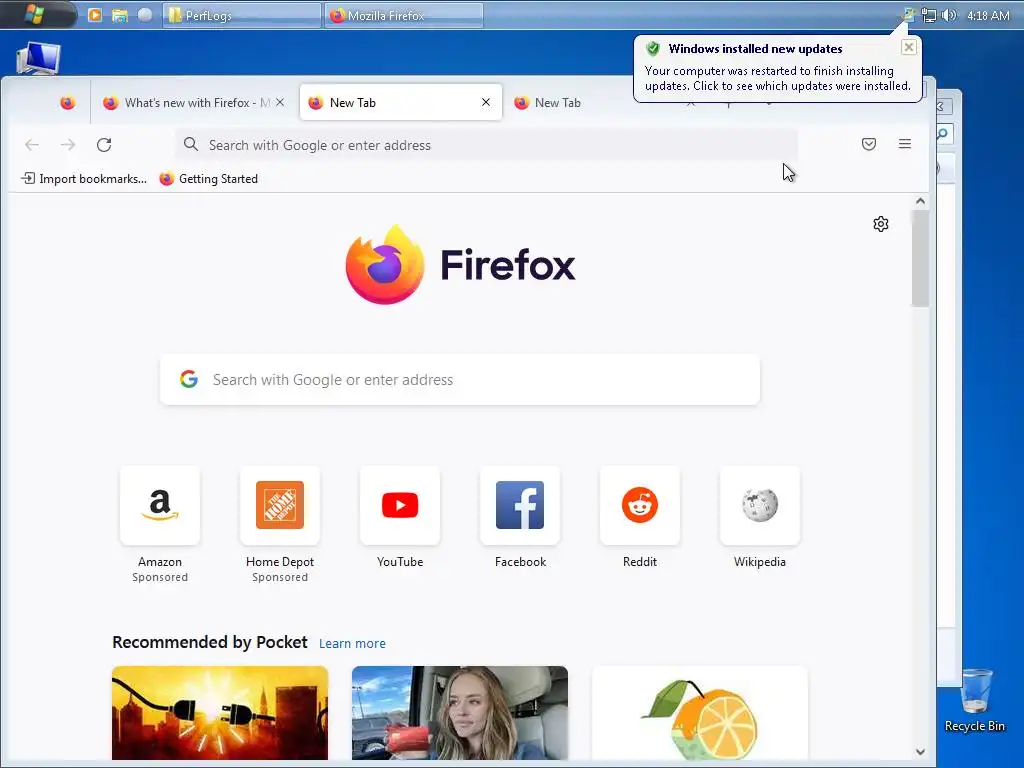Screen dimensions: 1024x768
Task: Click the back navigation arrow
Action: (31, 144)
